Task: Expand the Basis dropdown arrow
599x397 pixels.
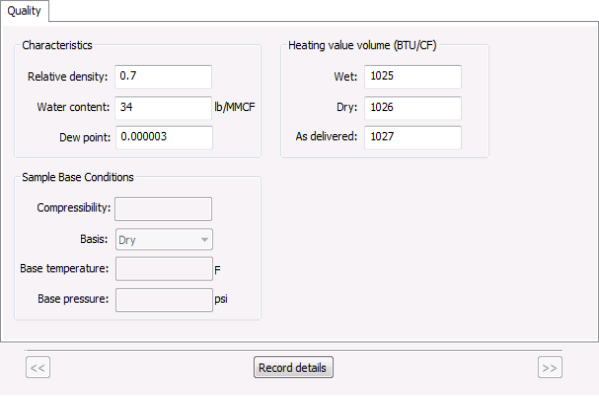Action: (x=204, y=240)
